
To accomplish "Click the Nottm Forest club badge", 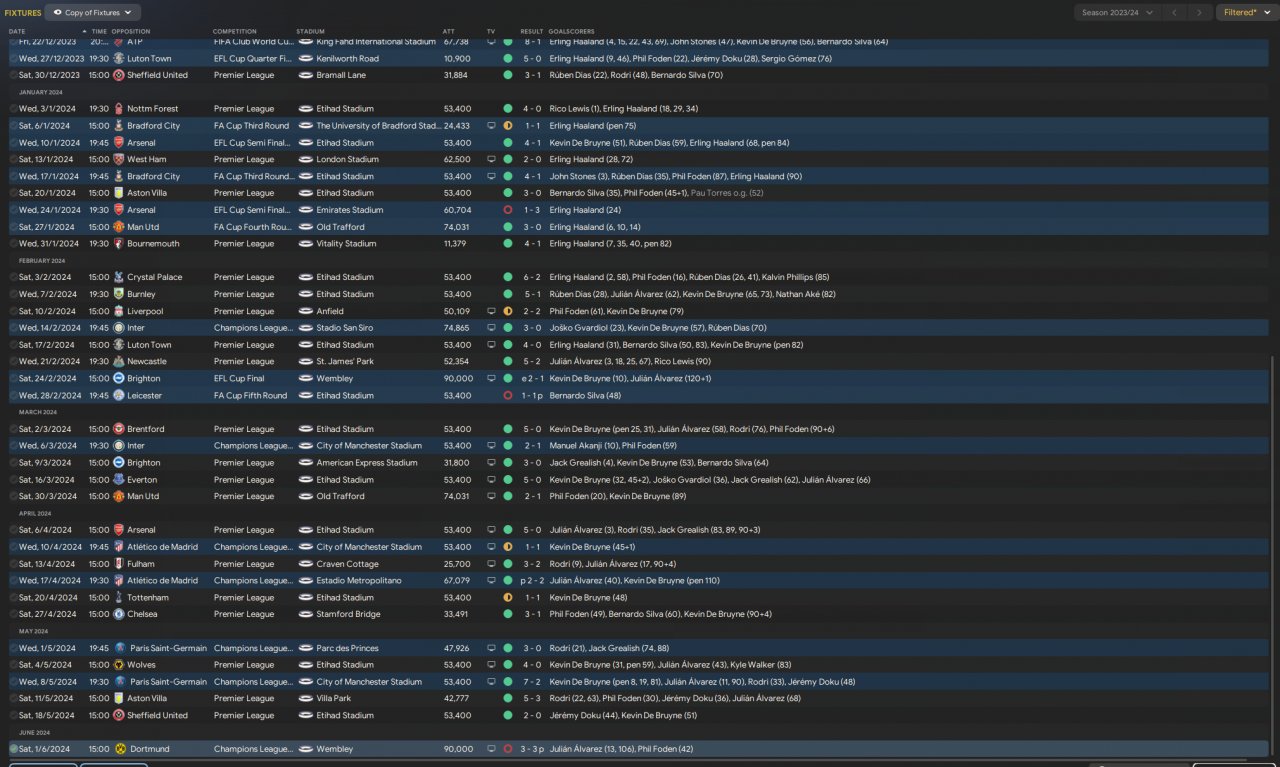I will [119, 109].
